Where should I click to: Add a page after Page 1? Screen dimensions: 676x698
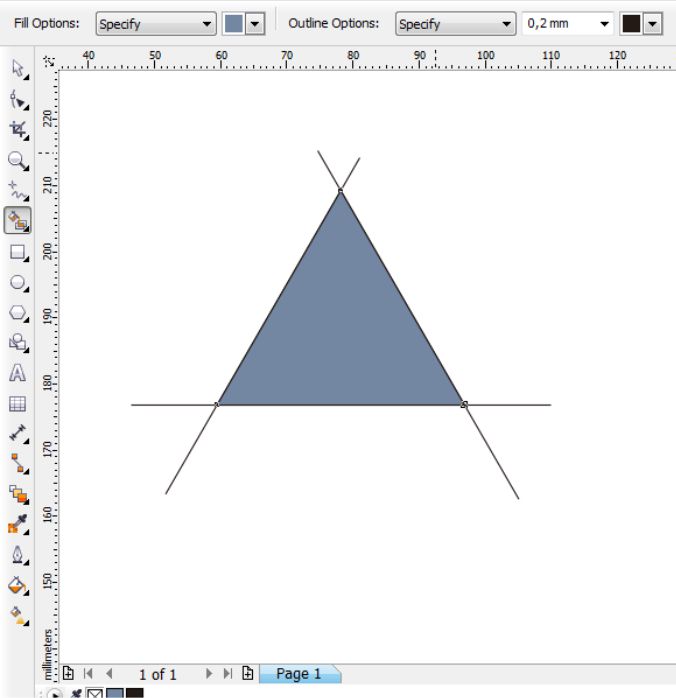248,673
